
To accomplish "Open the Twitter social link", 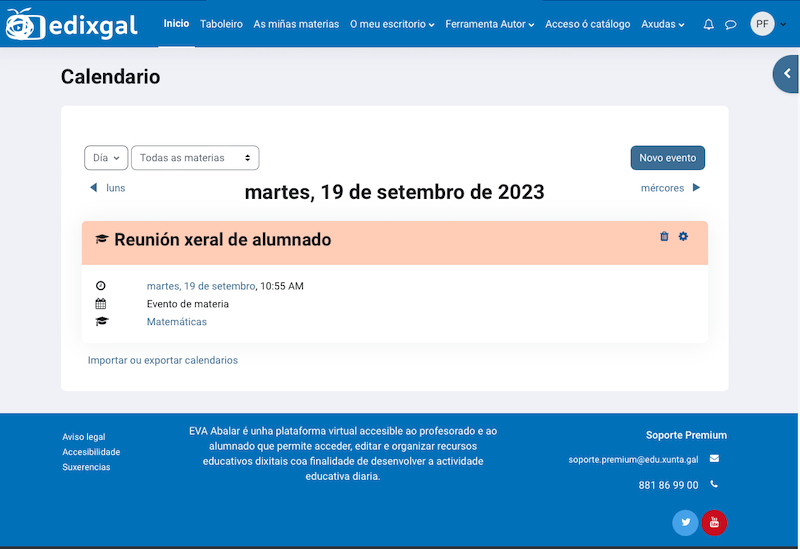I will [685, 522].
